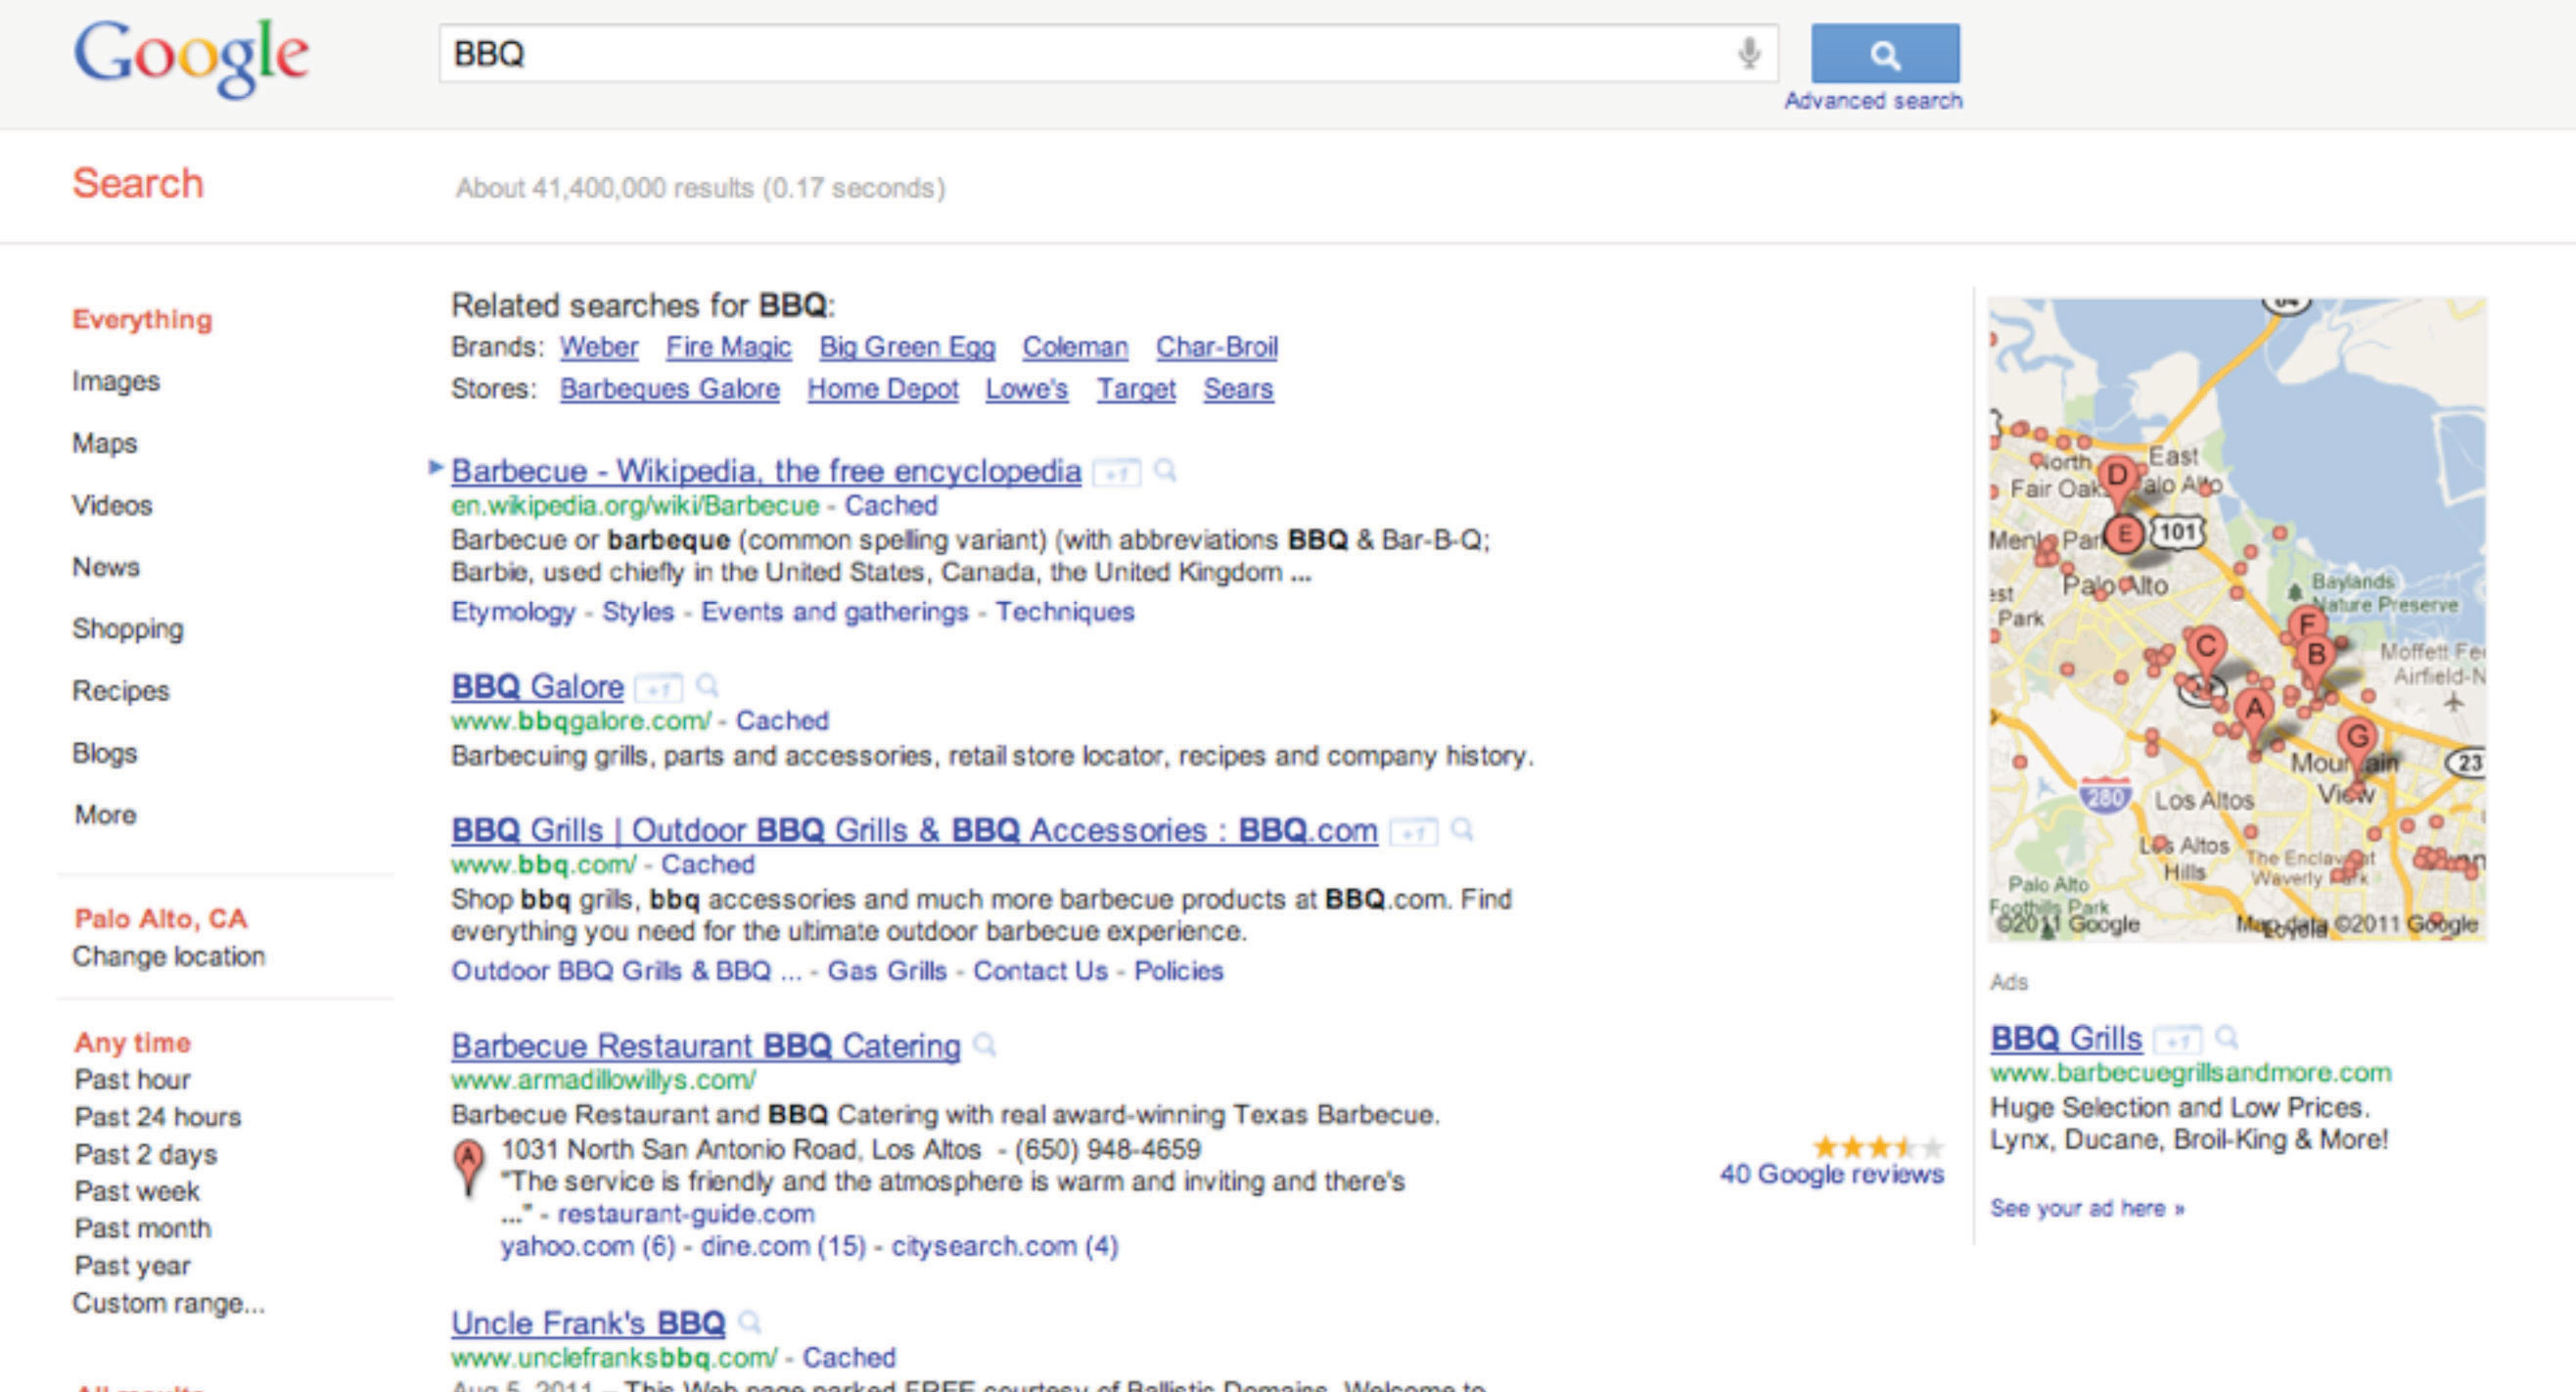Preview magnifier next to Uncle Frank's BBQ

749,1323
